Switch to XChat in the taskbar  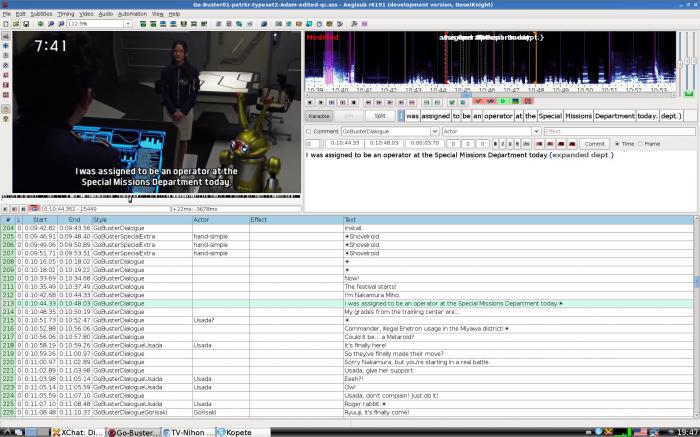click(77, 432)
